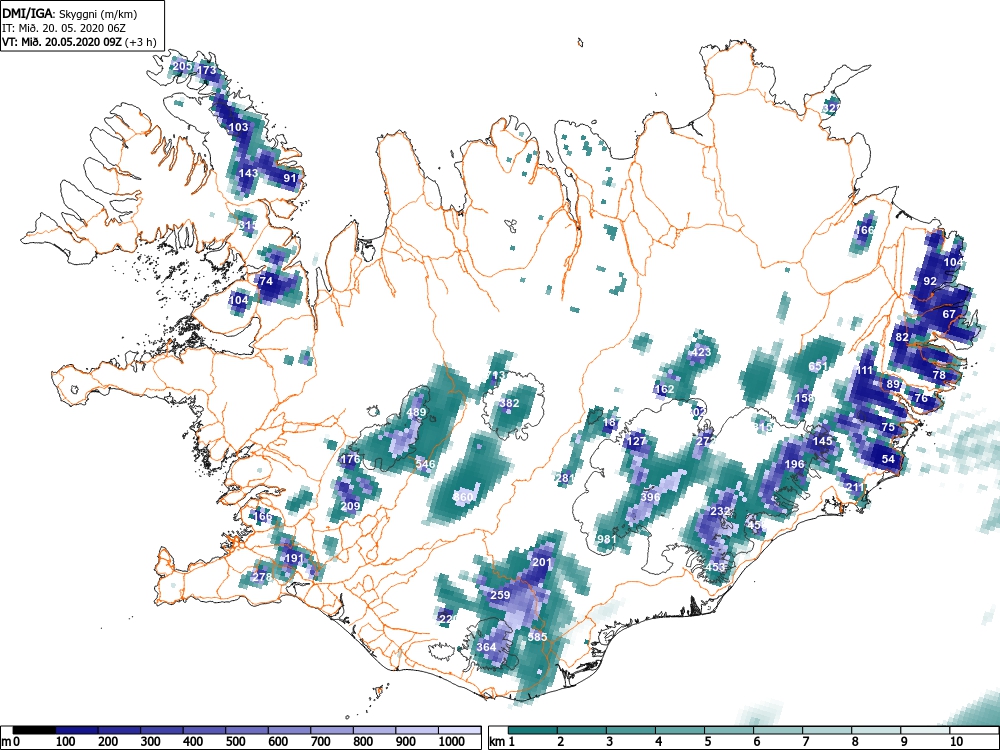Click the visibility value 162
1000x750 pixels.
point(664,389)
